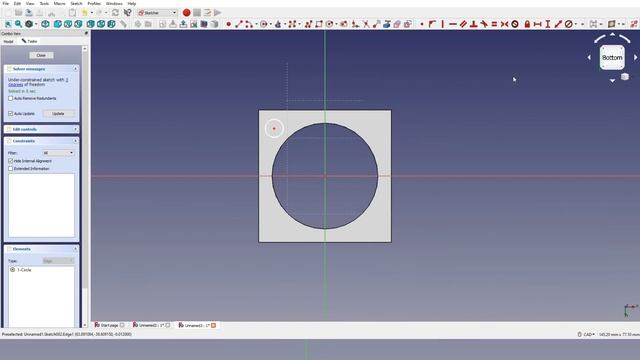Toggle Hide Internal Alignment checkbox
The image size is (640, 360).
[x=11, y=161]
